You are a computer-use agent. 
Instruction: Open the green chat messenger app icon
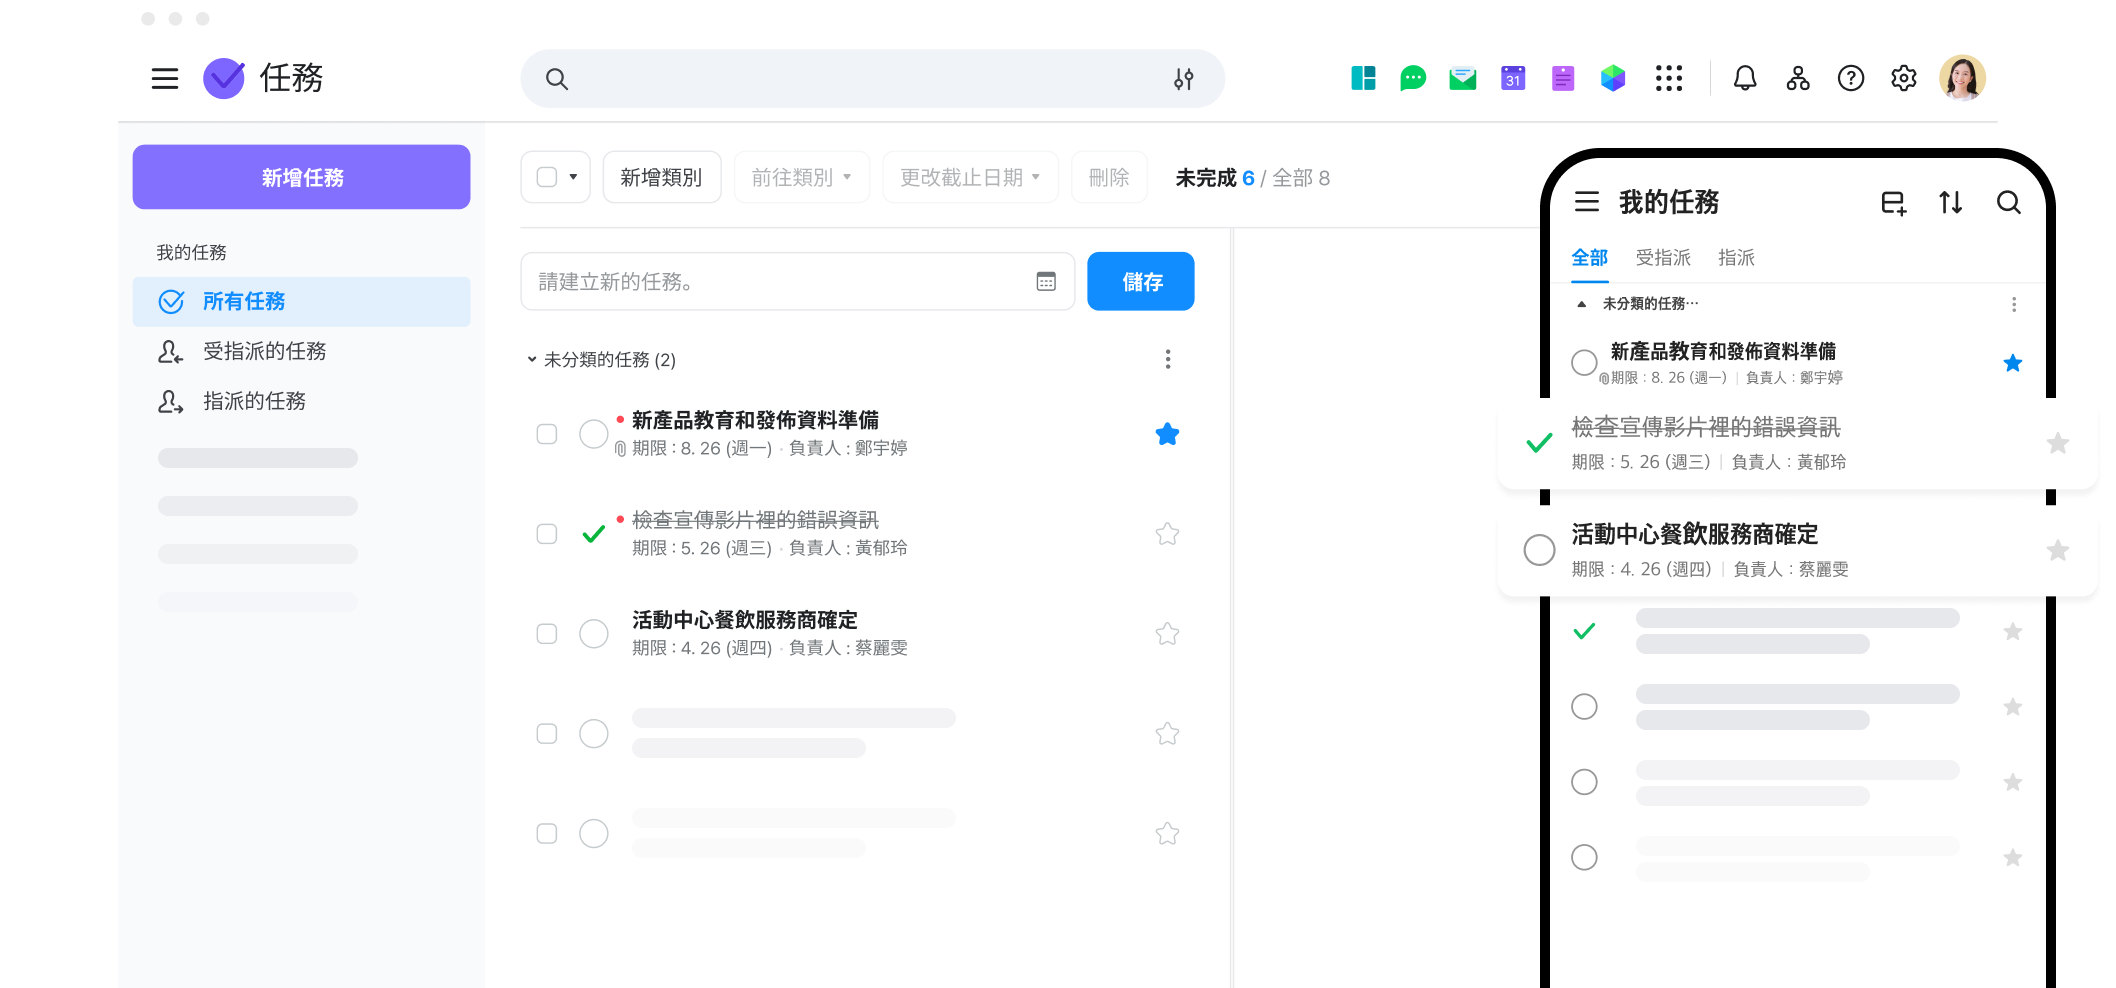click(x=1412, y=78)
